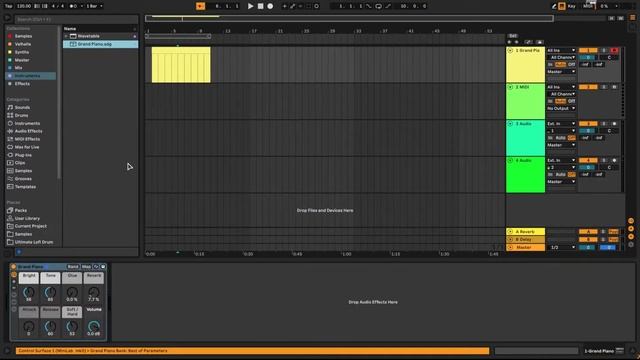The image size is (640, 360).
Task: Open the Templates category
Action: pos(25,187)
